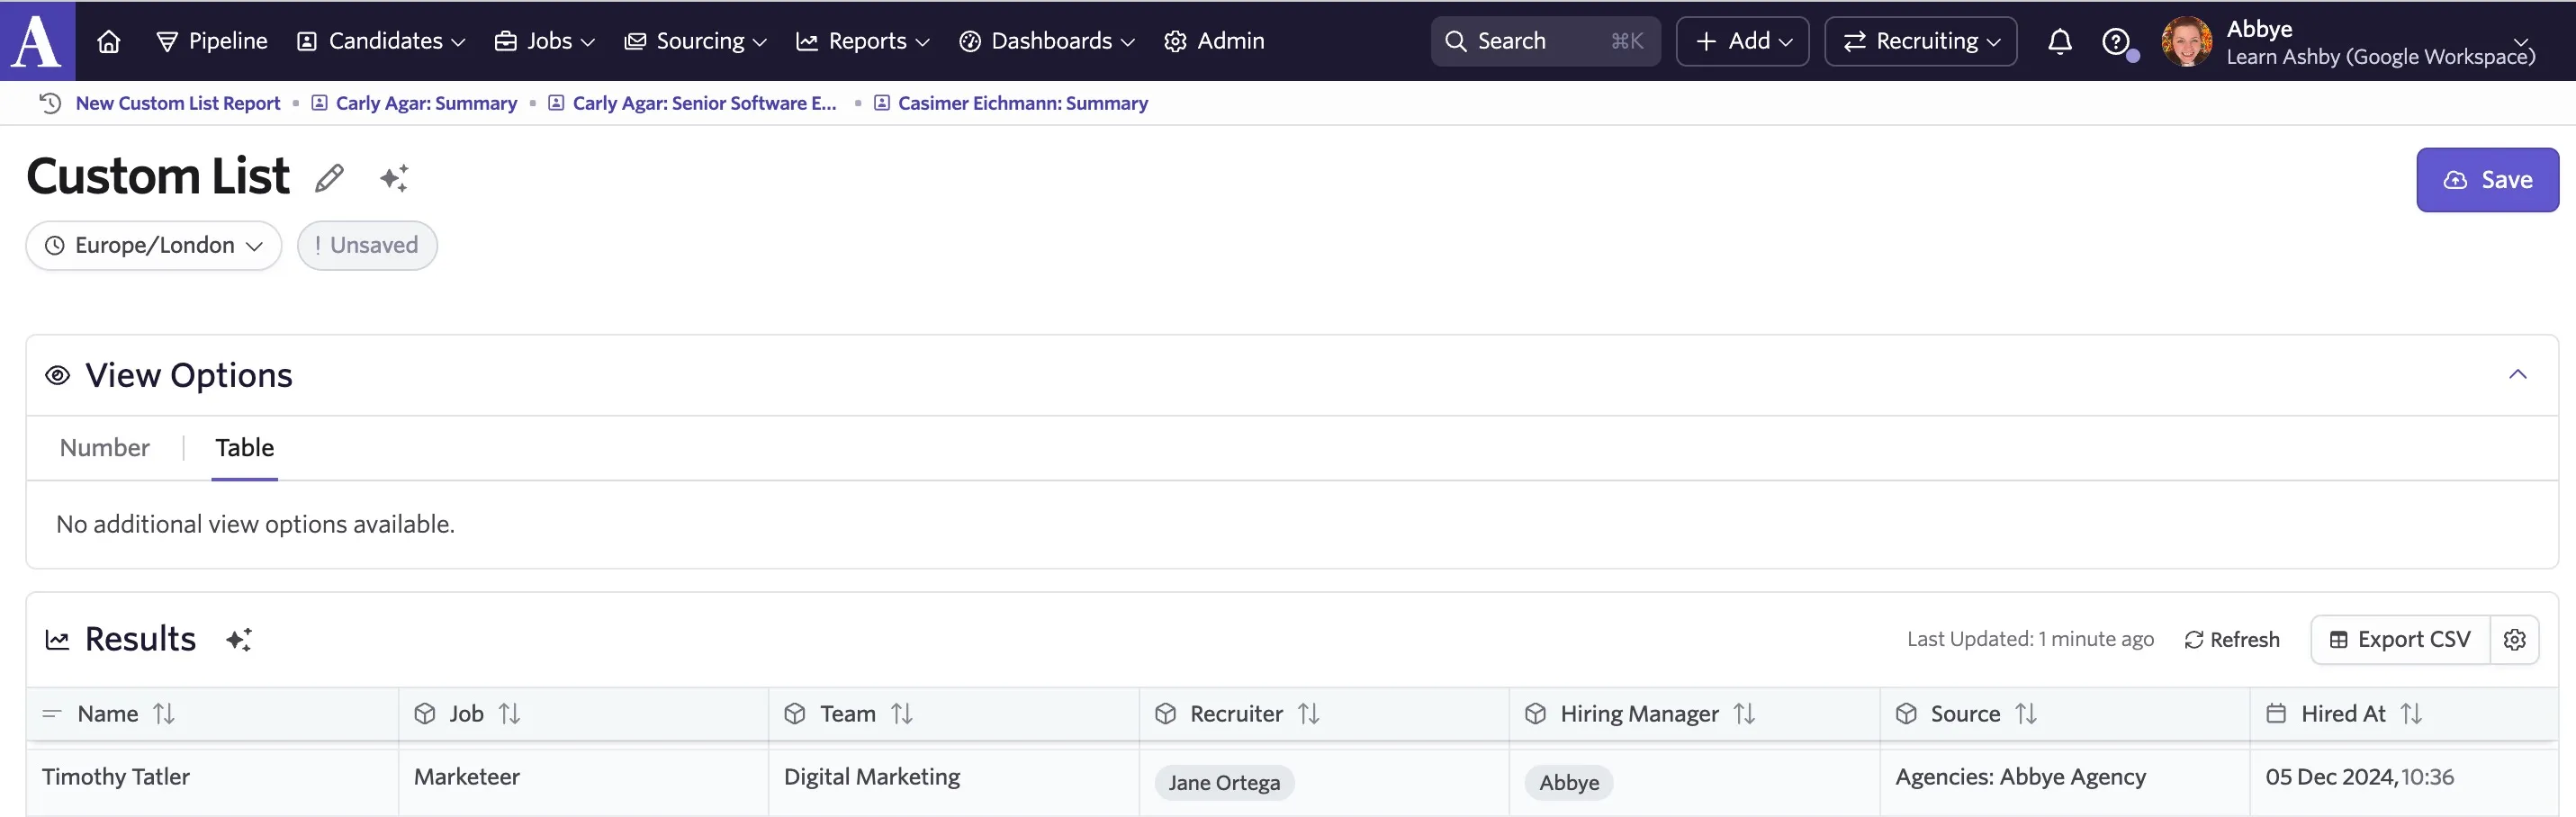Open results settings gear icon
2576x817 pixels.
tap(2514, 639)
